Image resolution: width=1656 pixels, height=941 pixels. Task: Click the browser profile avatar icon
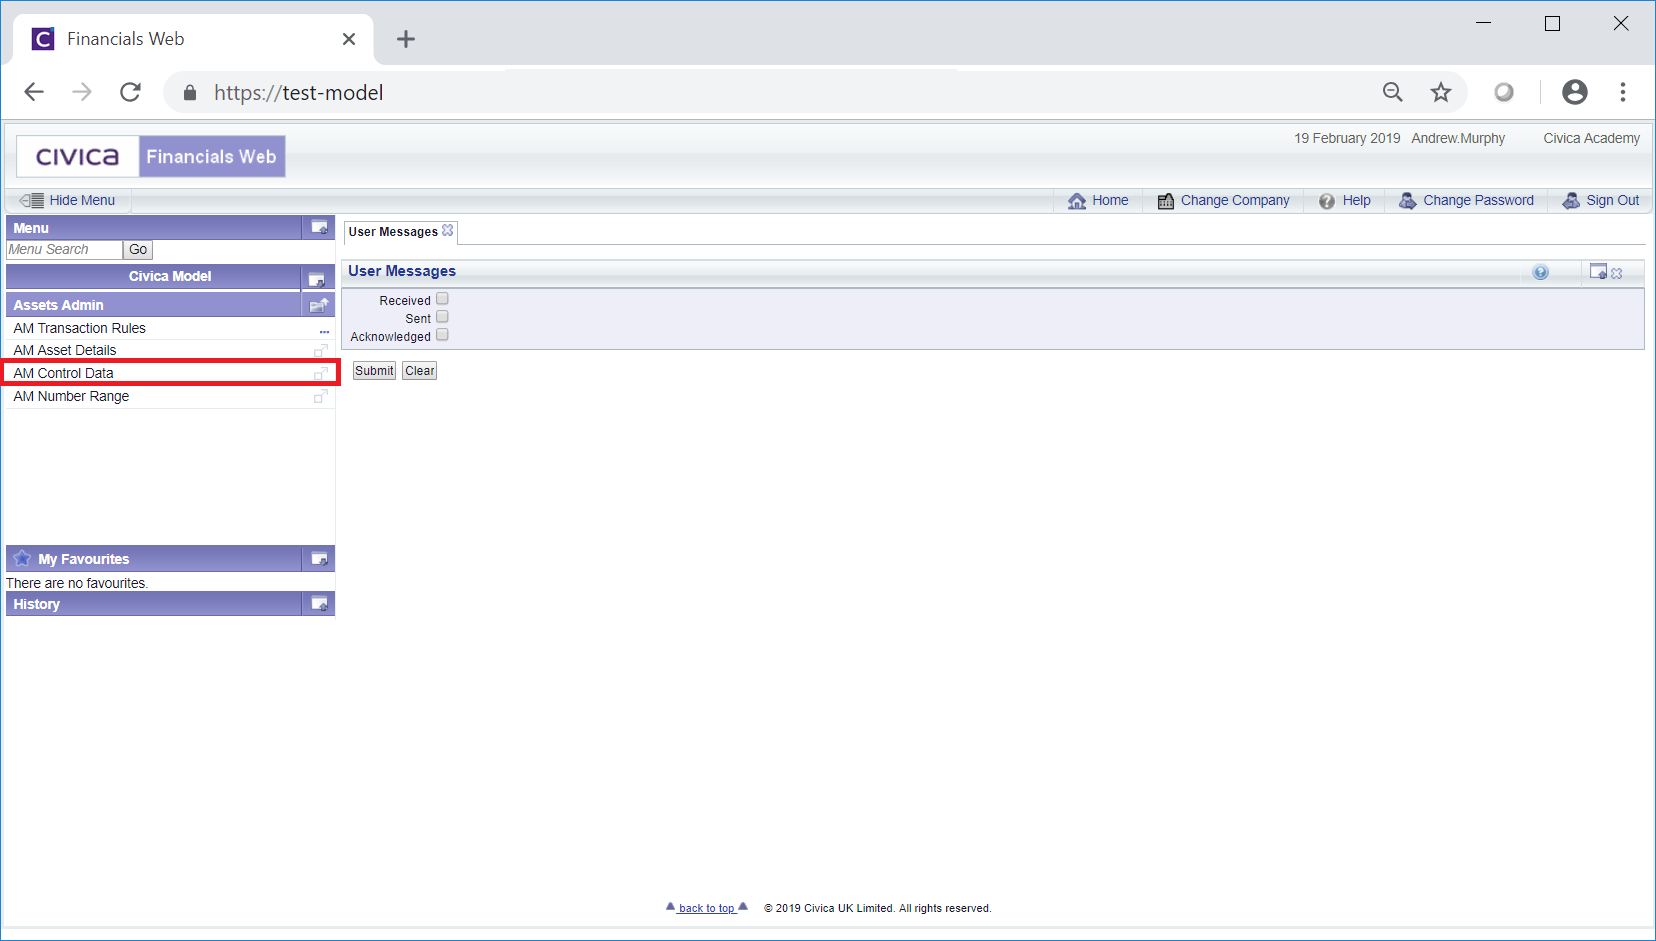point(1575,92)
